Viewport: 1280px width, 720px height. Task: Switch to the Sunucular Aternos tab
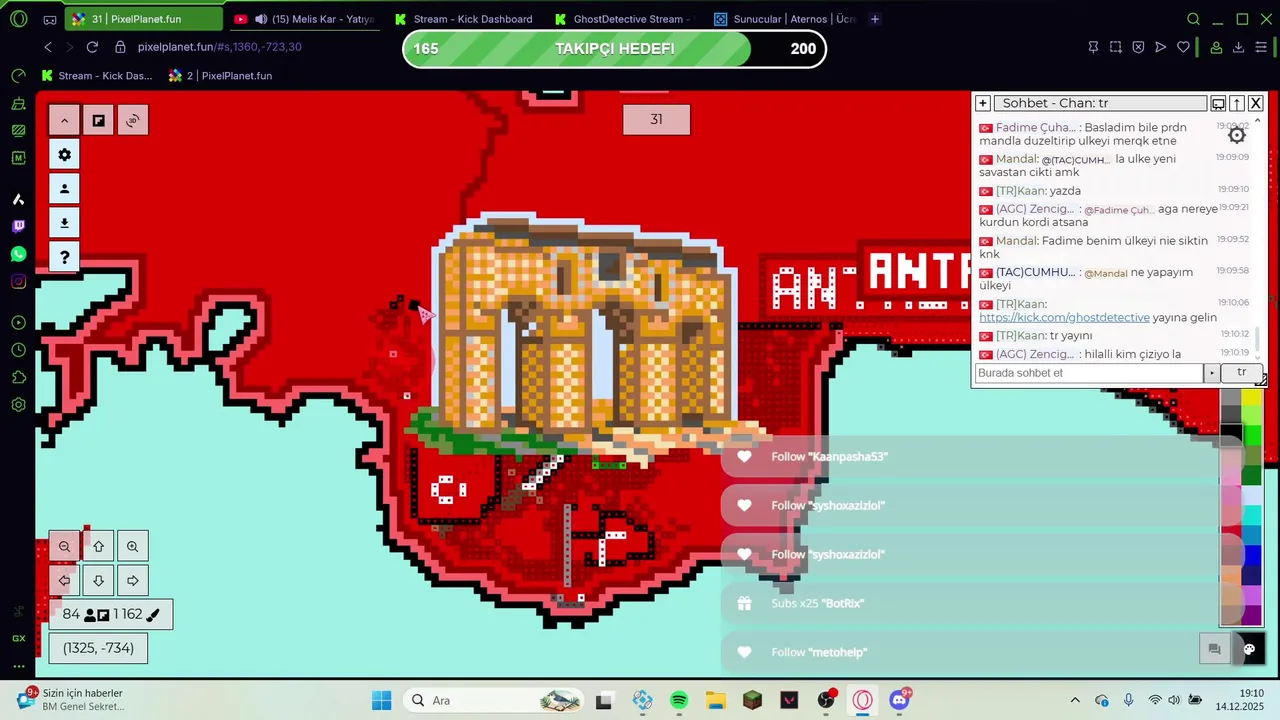[x=784, y=19]
